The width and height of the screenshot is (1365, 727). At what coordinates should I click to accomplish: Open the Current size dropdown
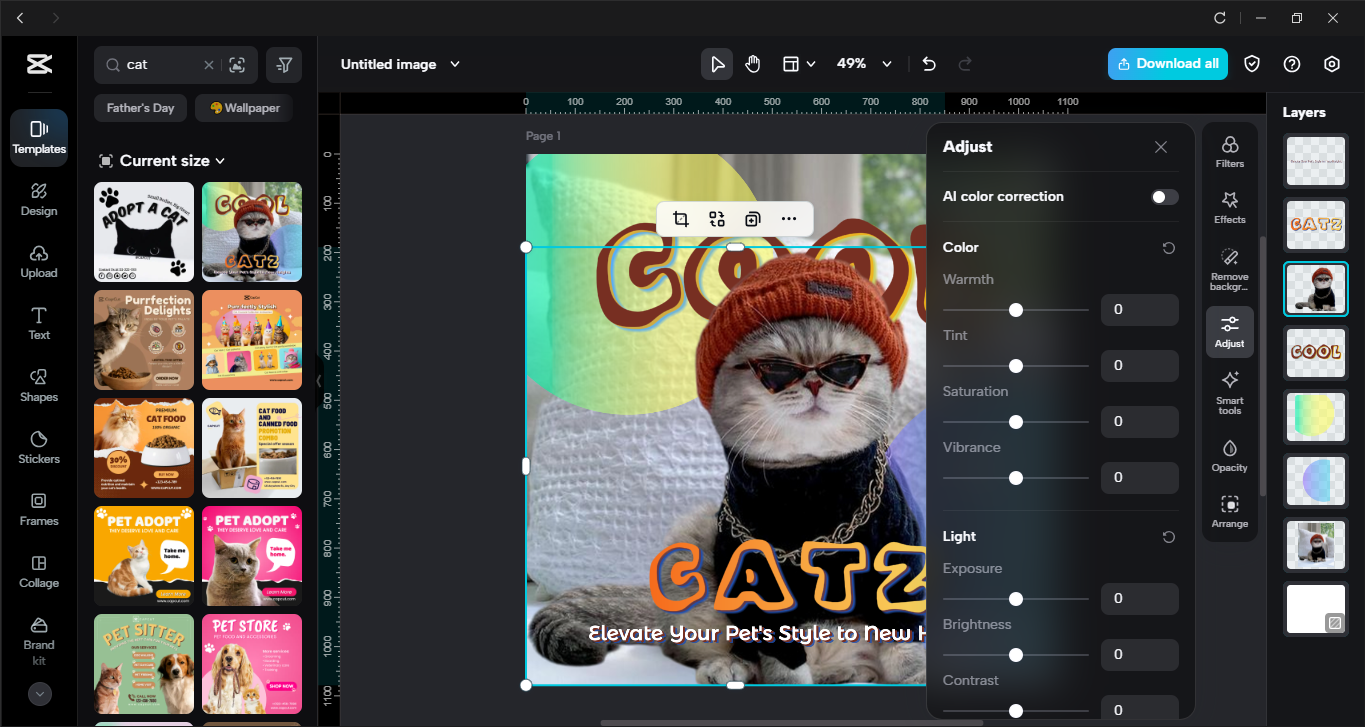click(161, 160)
